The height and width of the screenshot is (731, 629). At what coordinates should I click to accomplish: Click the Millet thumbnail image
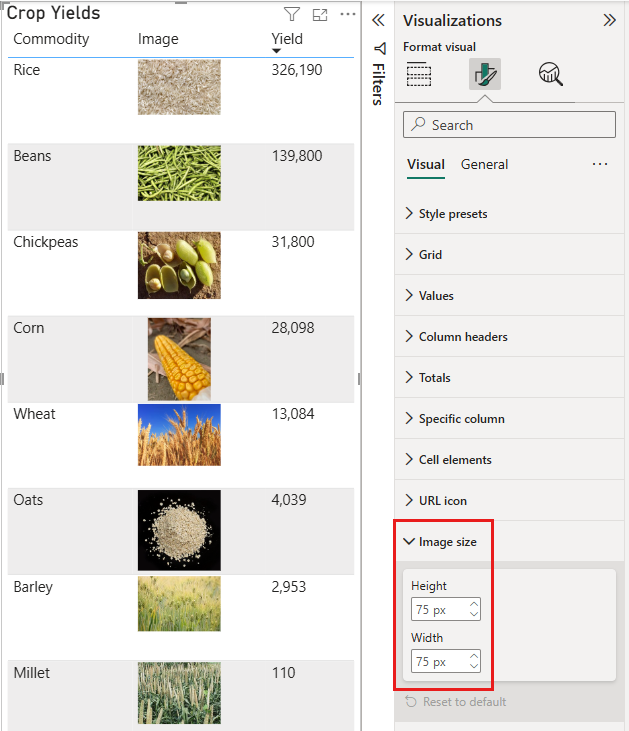tap(179, 693)
